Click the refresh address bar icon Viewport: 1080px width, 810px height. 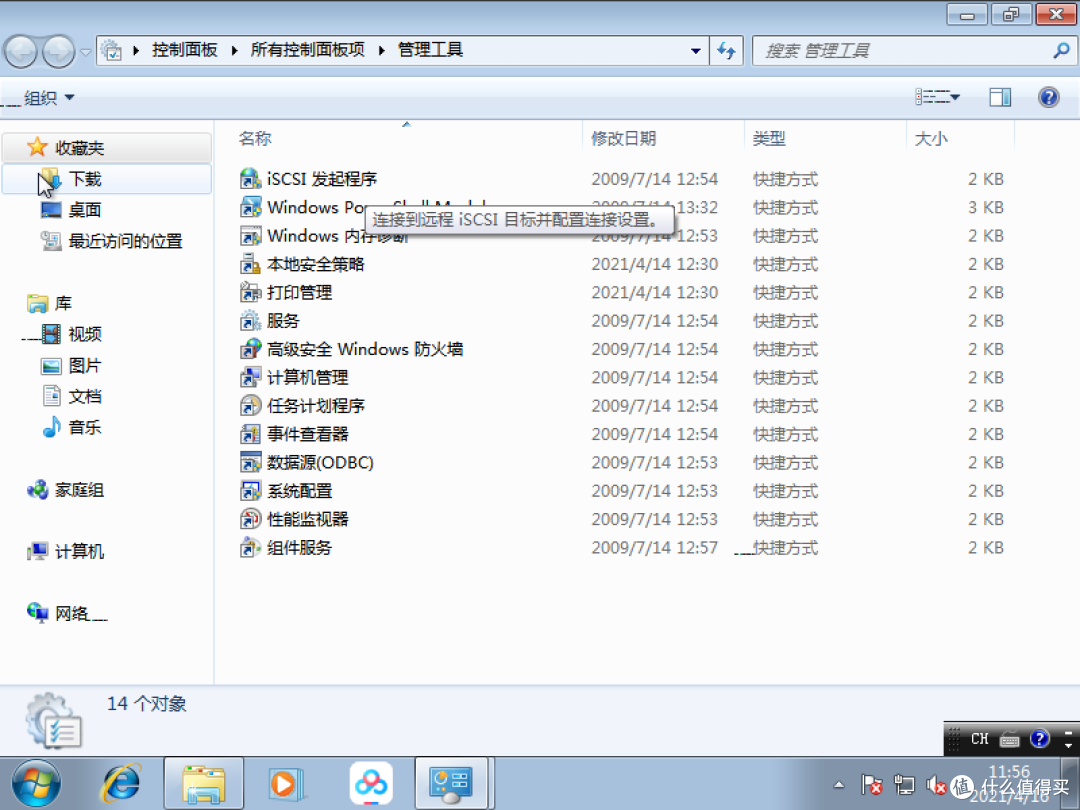click(x=727, y=50)
